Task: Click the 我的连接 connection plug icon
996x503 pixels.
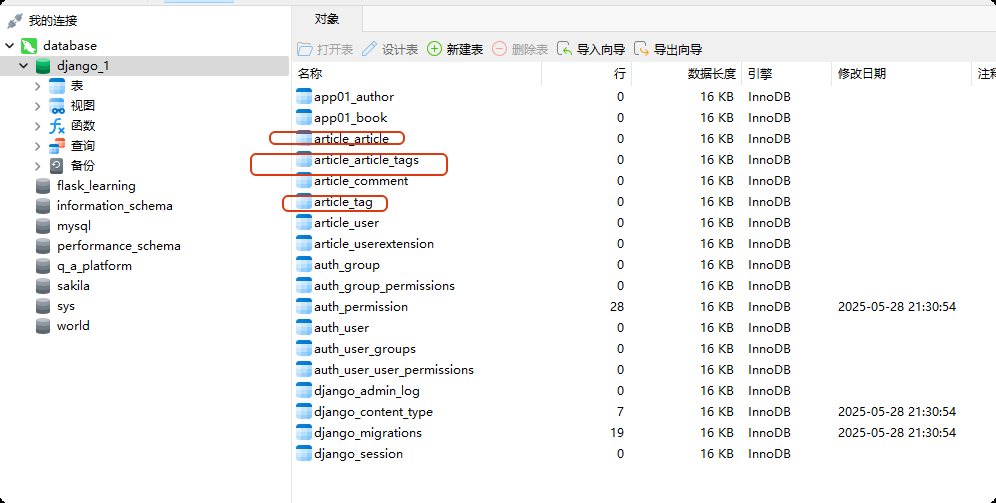Action: click(x=15, y=21)
